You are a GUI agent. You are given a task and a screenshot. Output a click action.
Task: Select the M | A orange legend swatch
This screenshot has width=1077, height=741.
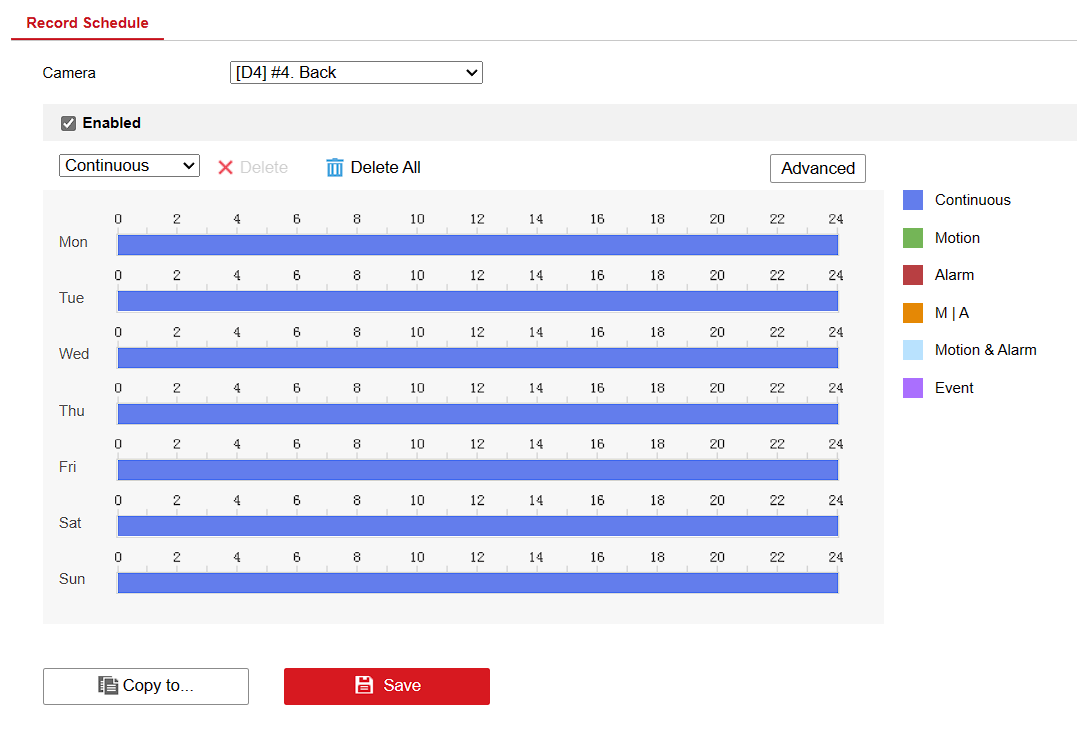click(913, 313)
